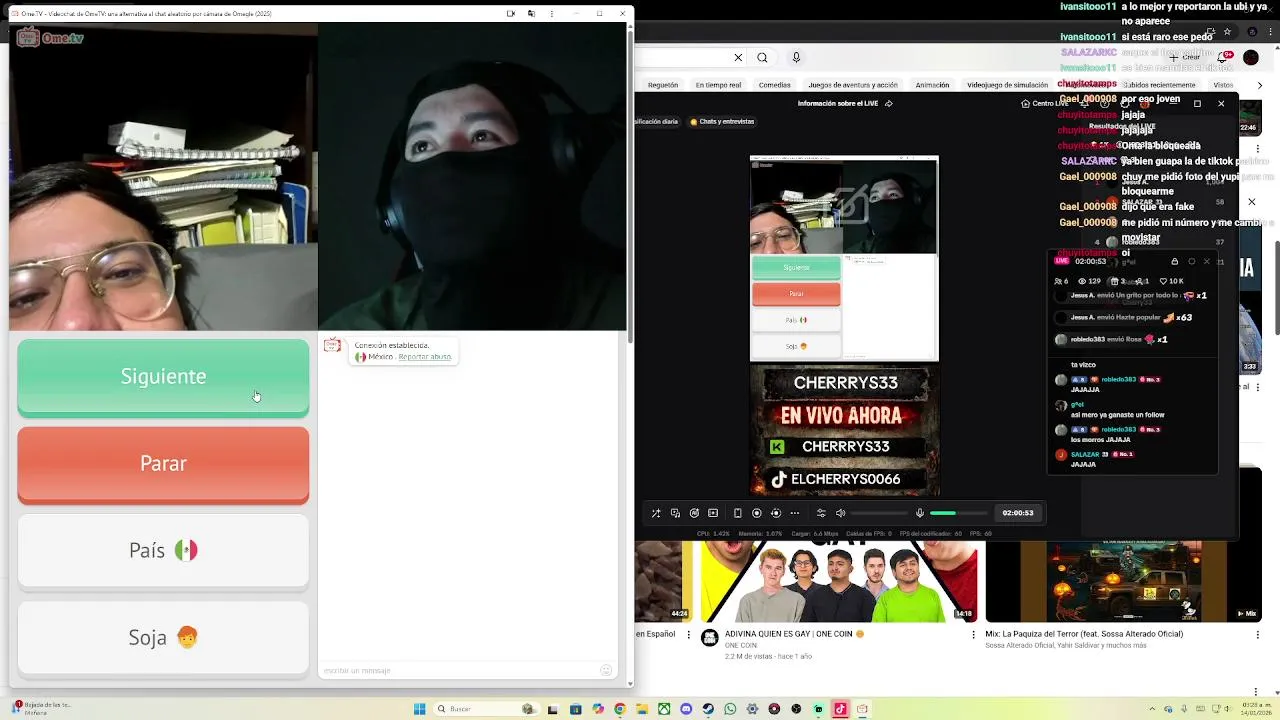1280x720 pixels.
Task: Open Steam from taskbar
Action: point(708,709)
